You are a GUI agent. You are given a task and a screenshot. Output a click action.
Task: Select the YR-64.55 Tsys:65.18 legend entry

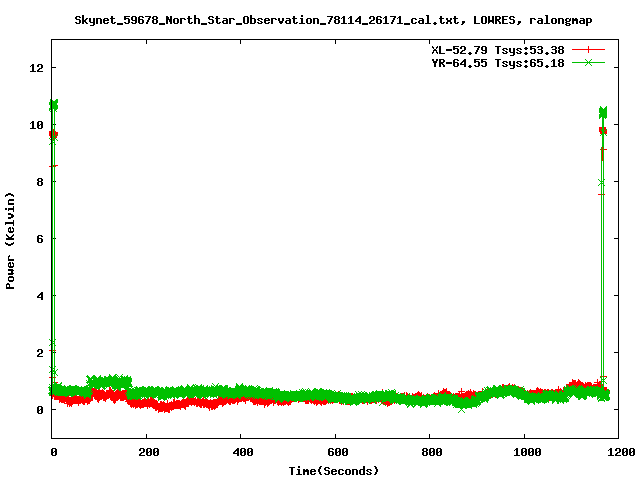(x=498, y=63)
